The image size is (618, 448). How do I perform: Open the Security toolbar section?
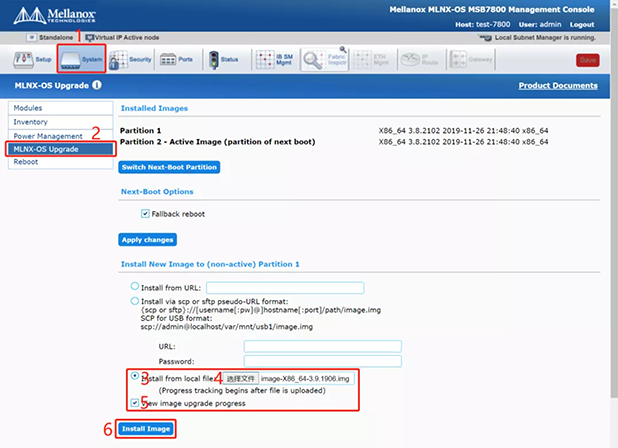pos(130,59)
